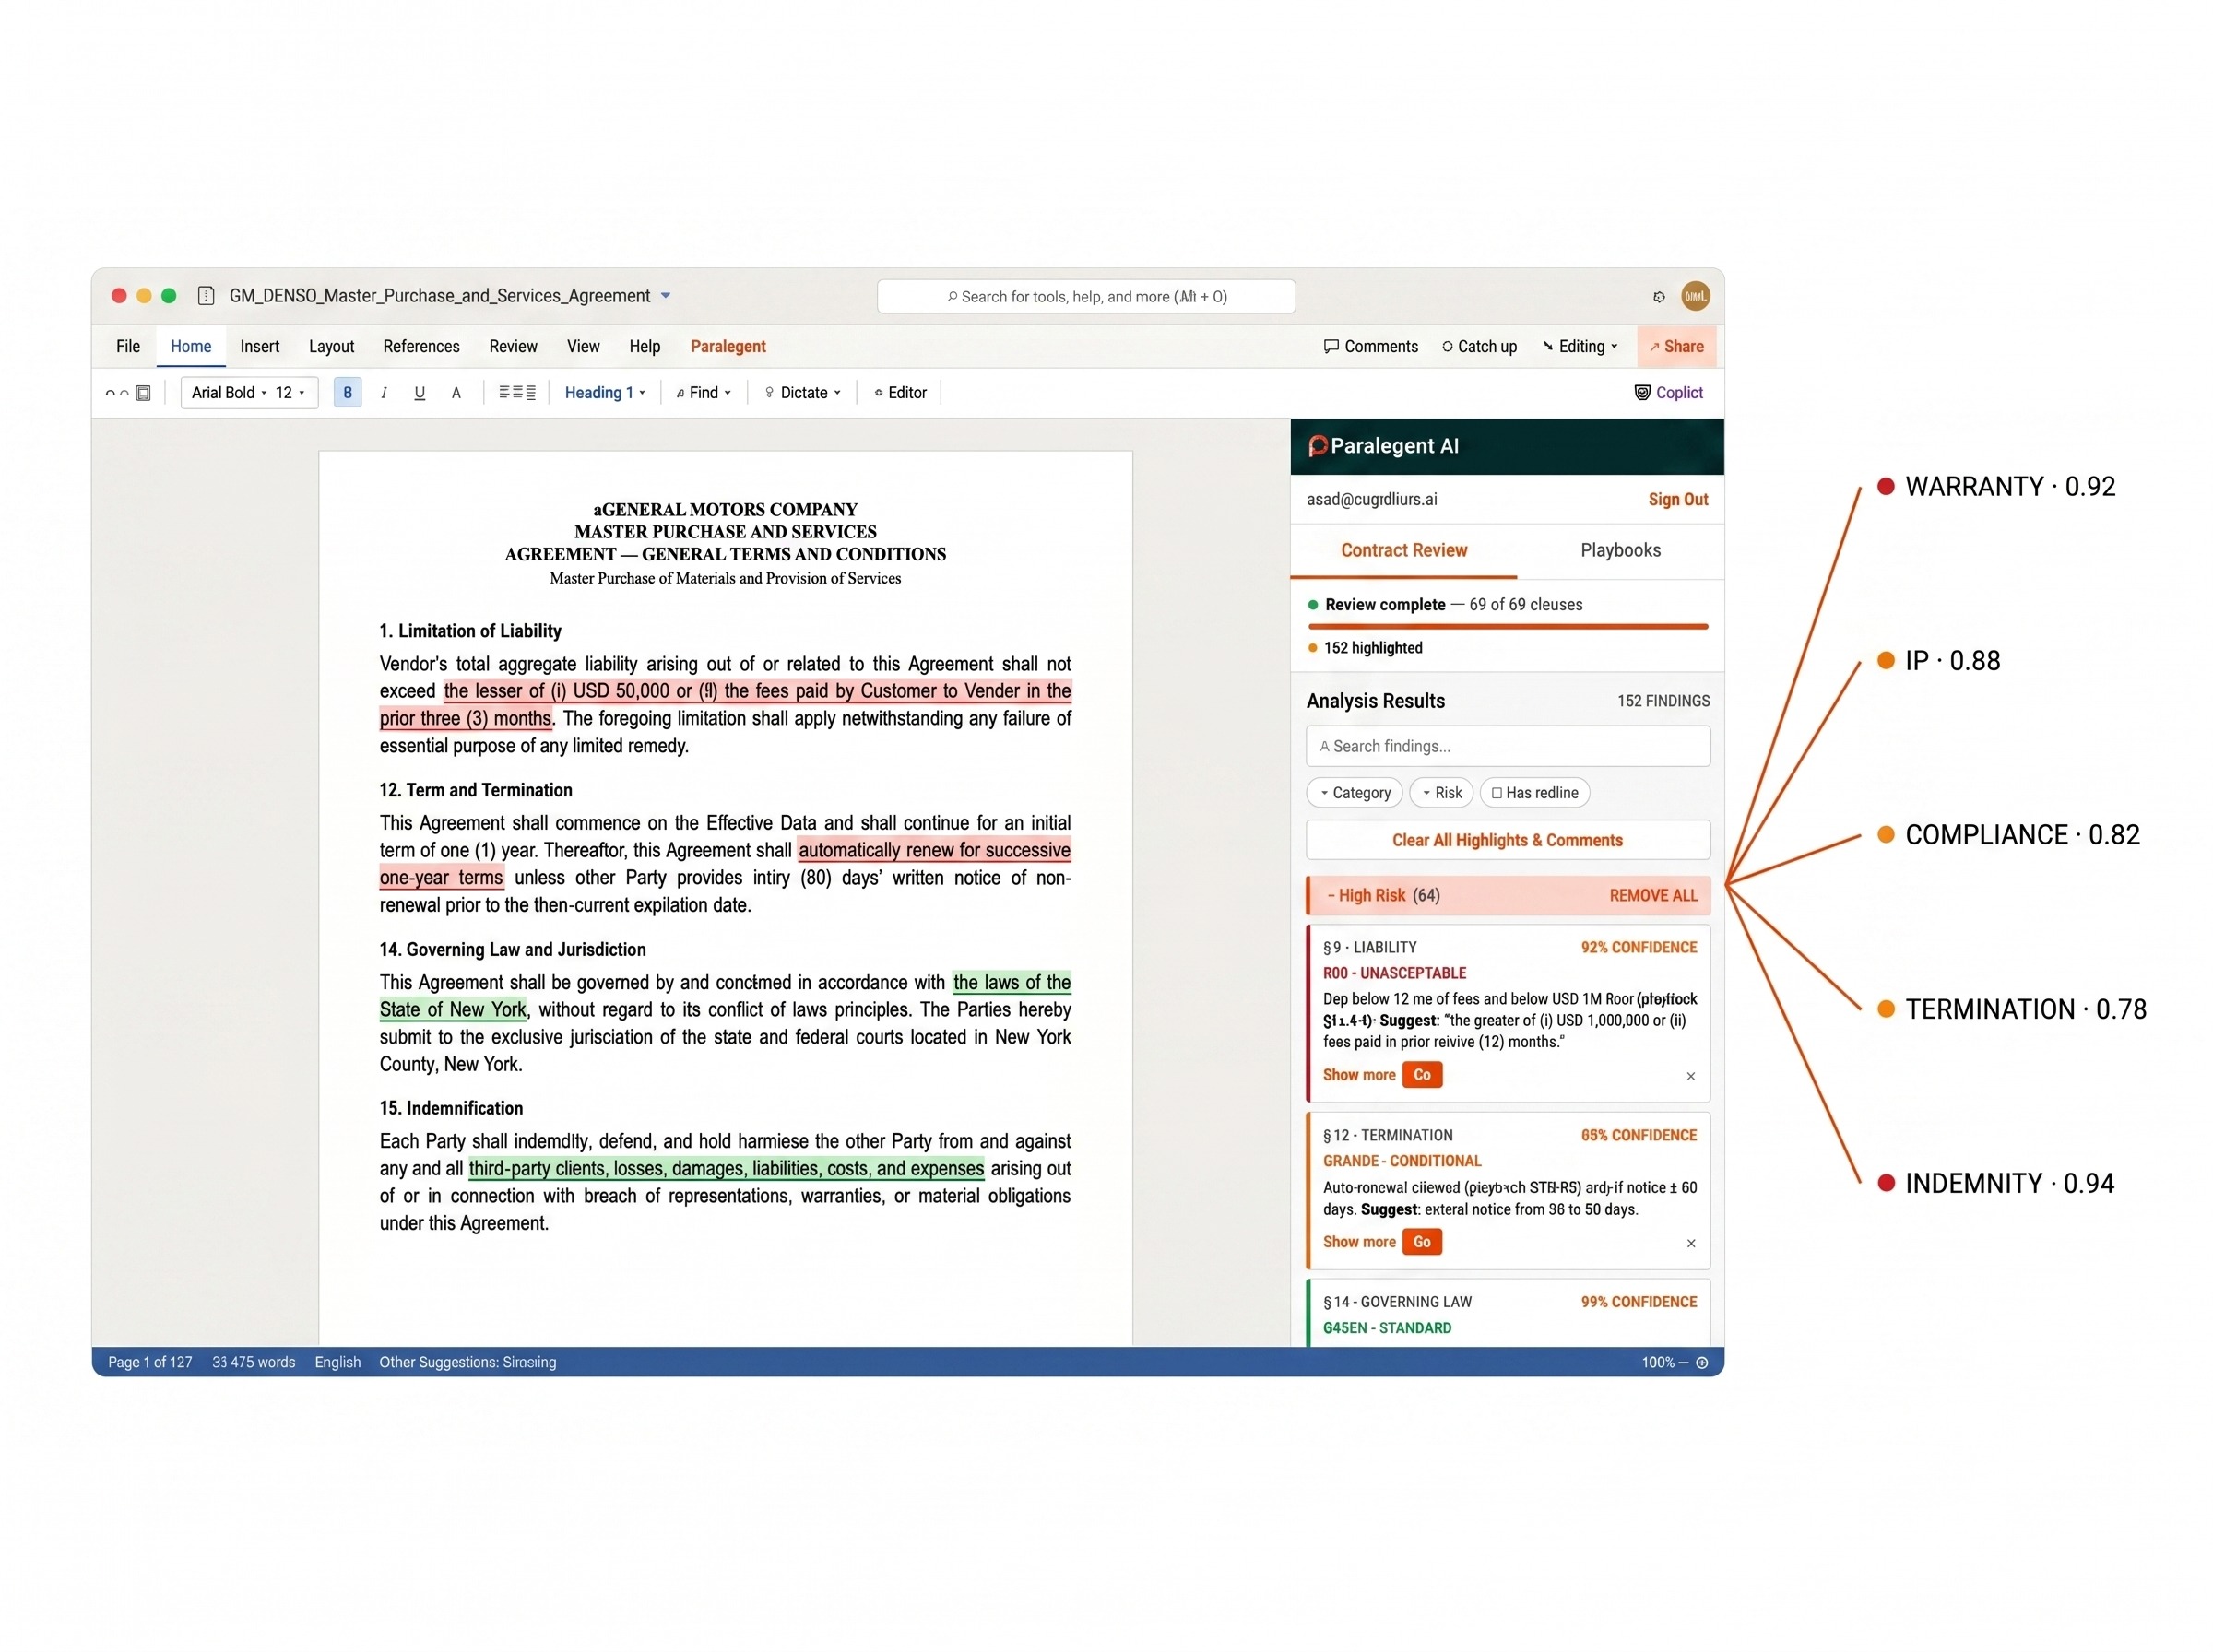Open Copilot from the toolbar

point(1668,393)
